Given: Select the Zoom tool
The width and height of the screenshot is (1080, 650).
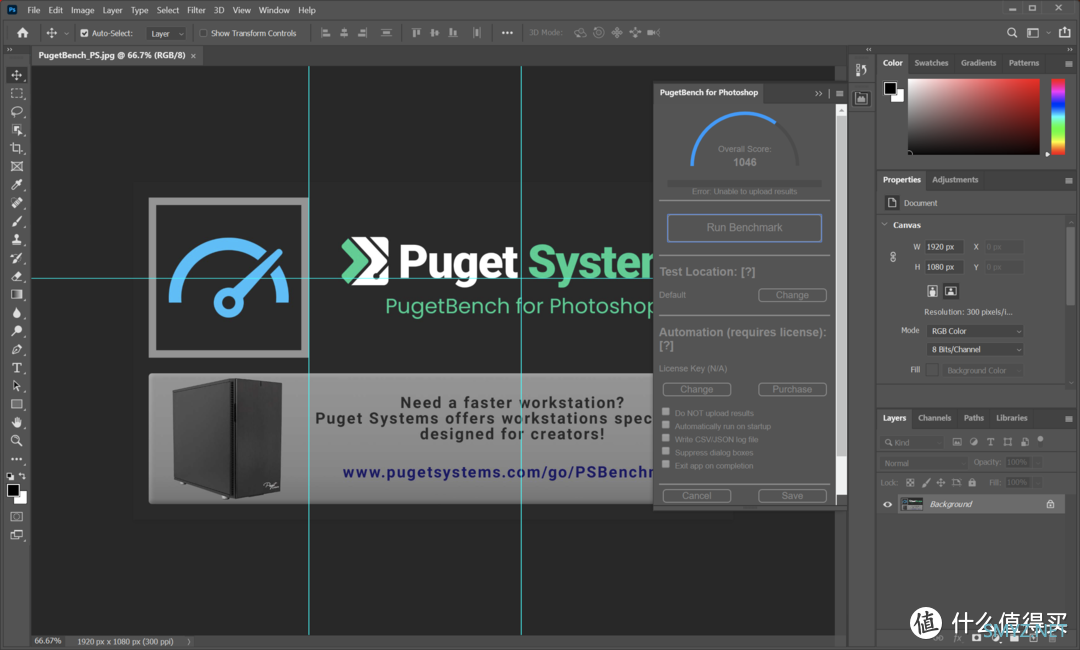Looking at the screenshot, I should click(x=17, y=441).
